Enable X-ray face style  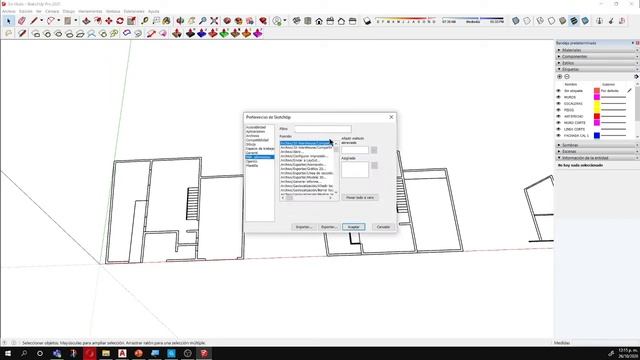coord(516,21)
